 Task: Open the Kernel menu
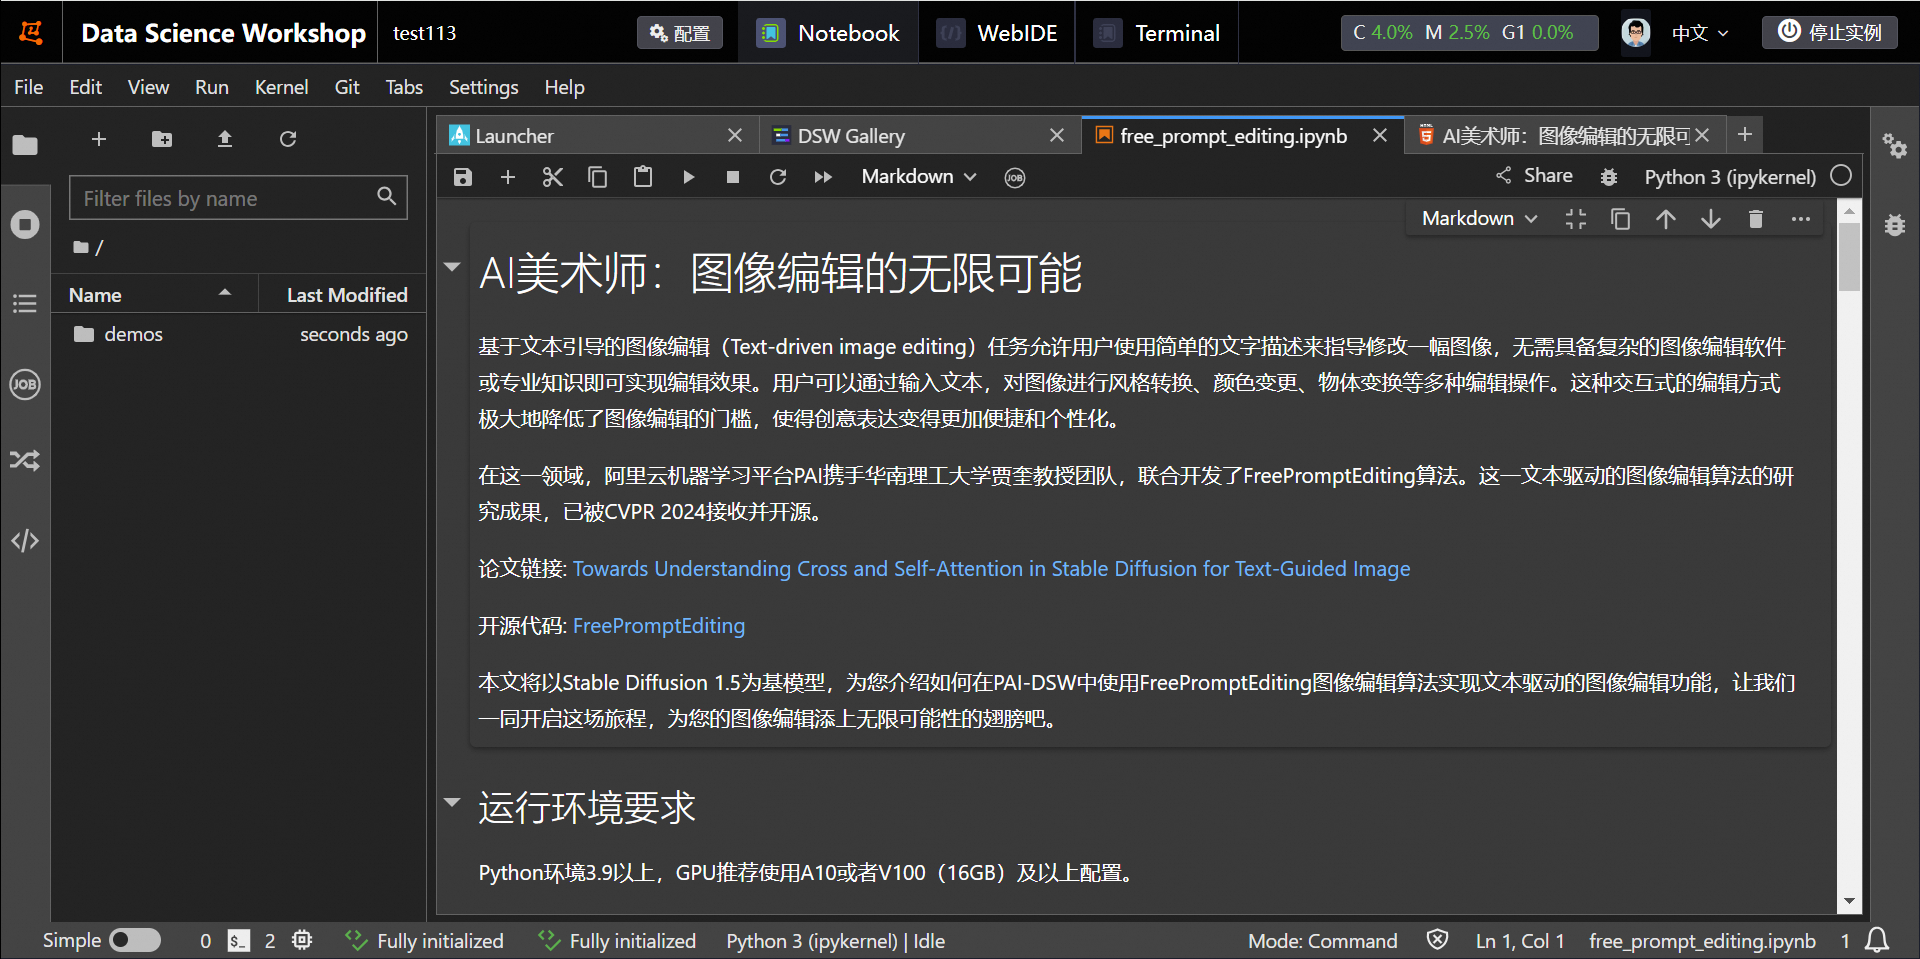(281, 87)
